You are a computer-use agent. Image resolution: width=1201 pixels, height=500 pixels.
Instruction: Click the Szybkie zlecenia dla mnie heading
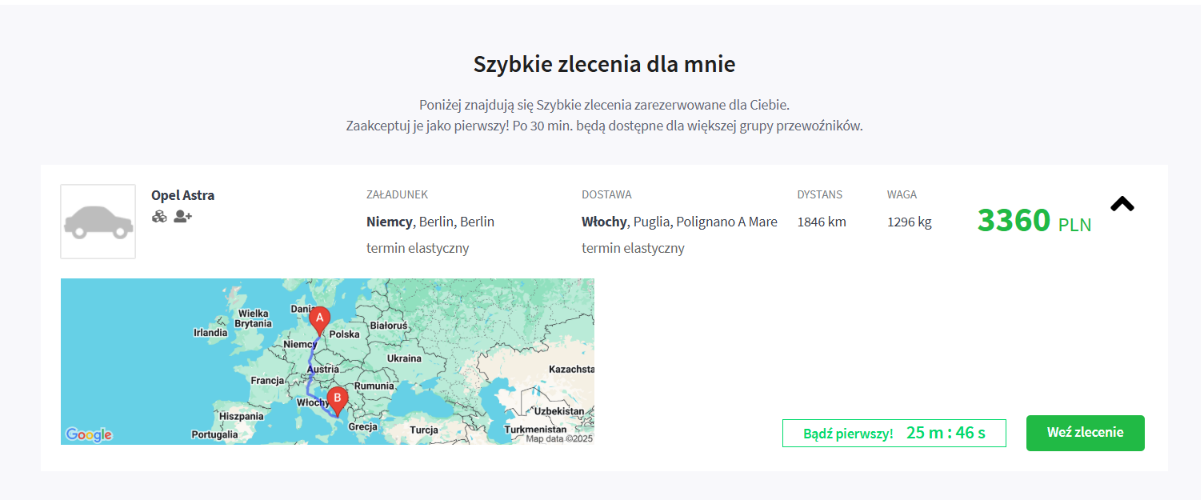pos(604,65)
